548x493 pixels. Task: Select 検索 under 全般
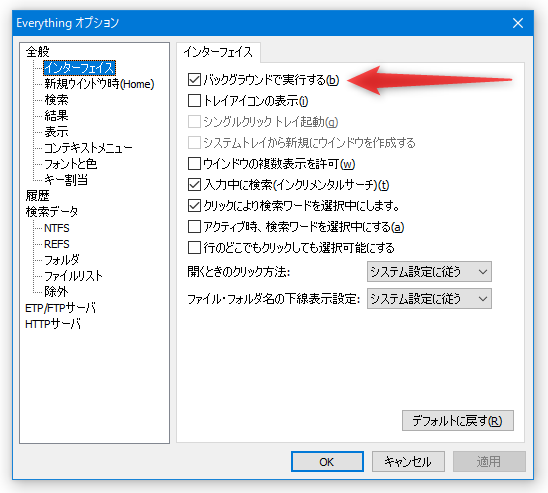coord(56,100)
